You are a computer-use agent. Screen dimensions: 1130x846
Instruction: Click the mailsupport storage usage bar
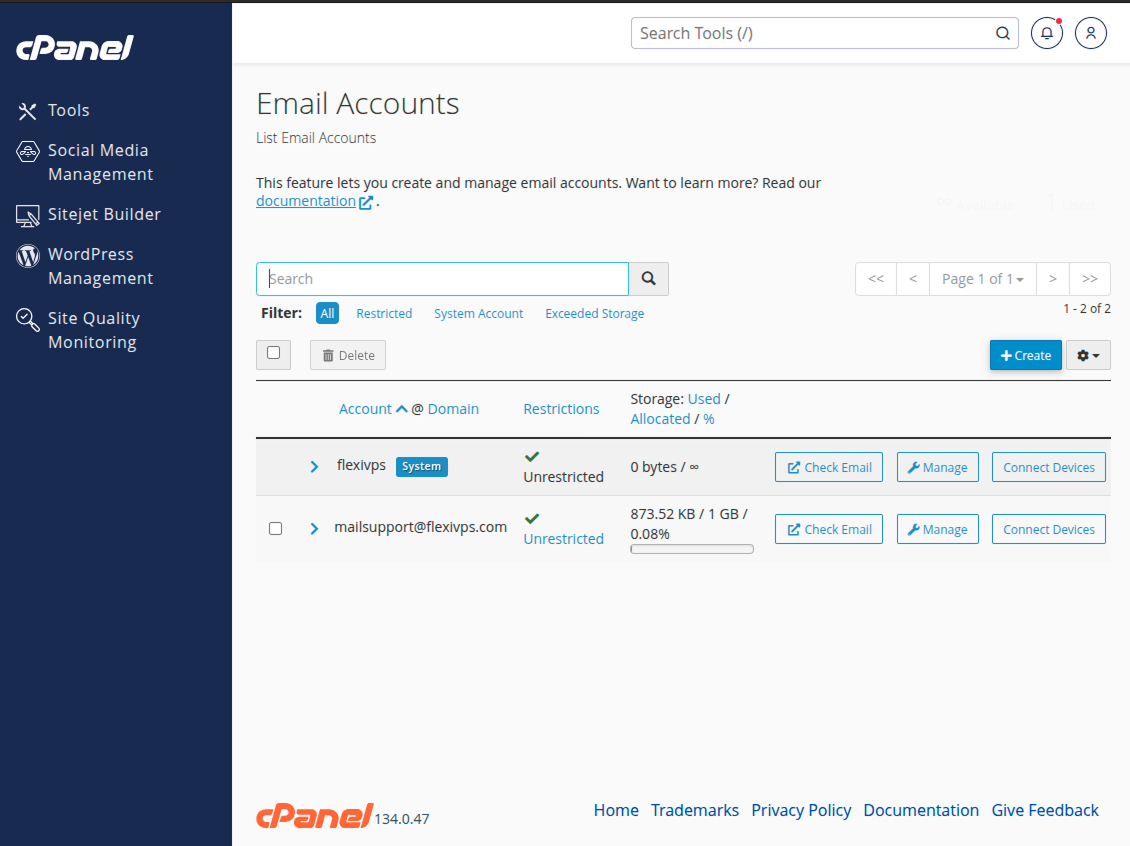click(x=692, y=549)
